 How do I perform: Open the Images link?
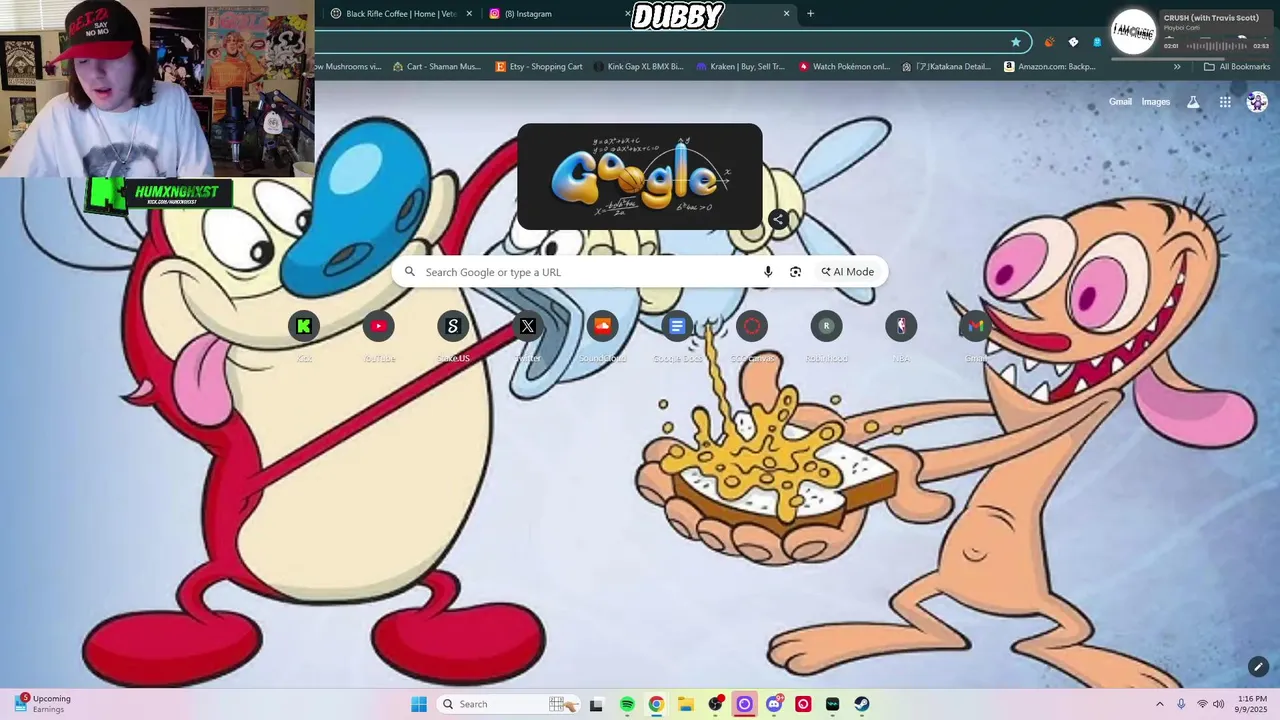click(x=1156, y=102)
